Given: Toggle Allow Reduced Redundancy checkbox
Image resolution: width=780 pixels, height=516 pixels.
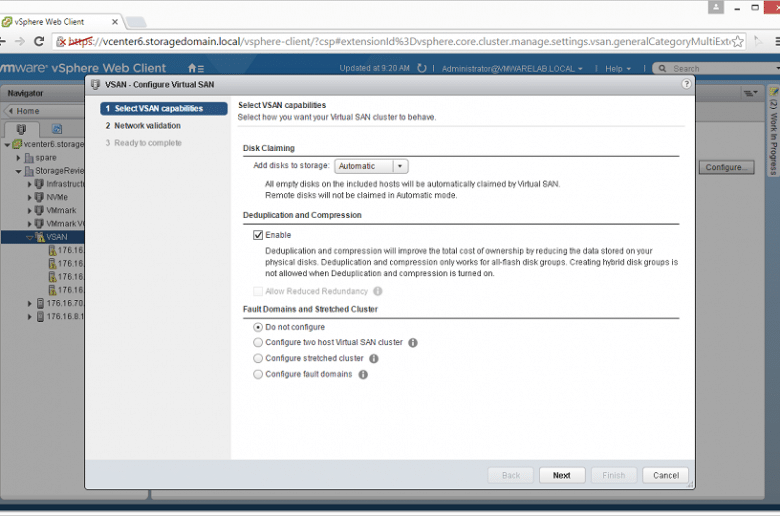Looking at the screenshot, I should [258, 291].
